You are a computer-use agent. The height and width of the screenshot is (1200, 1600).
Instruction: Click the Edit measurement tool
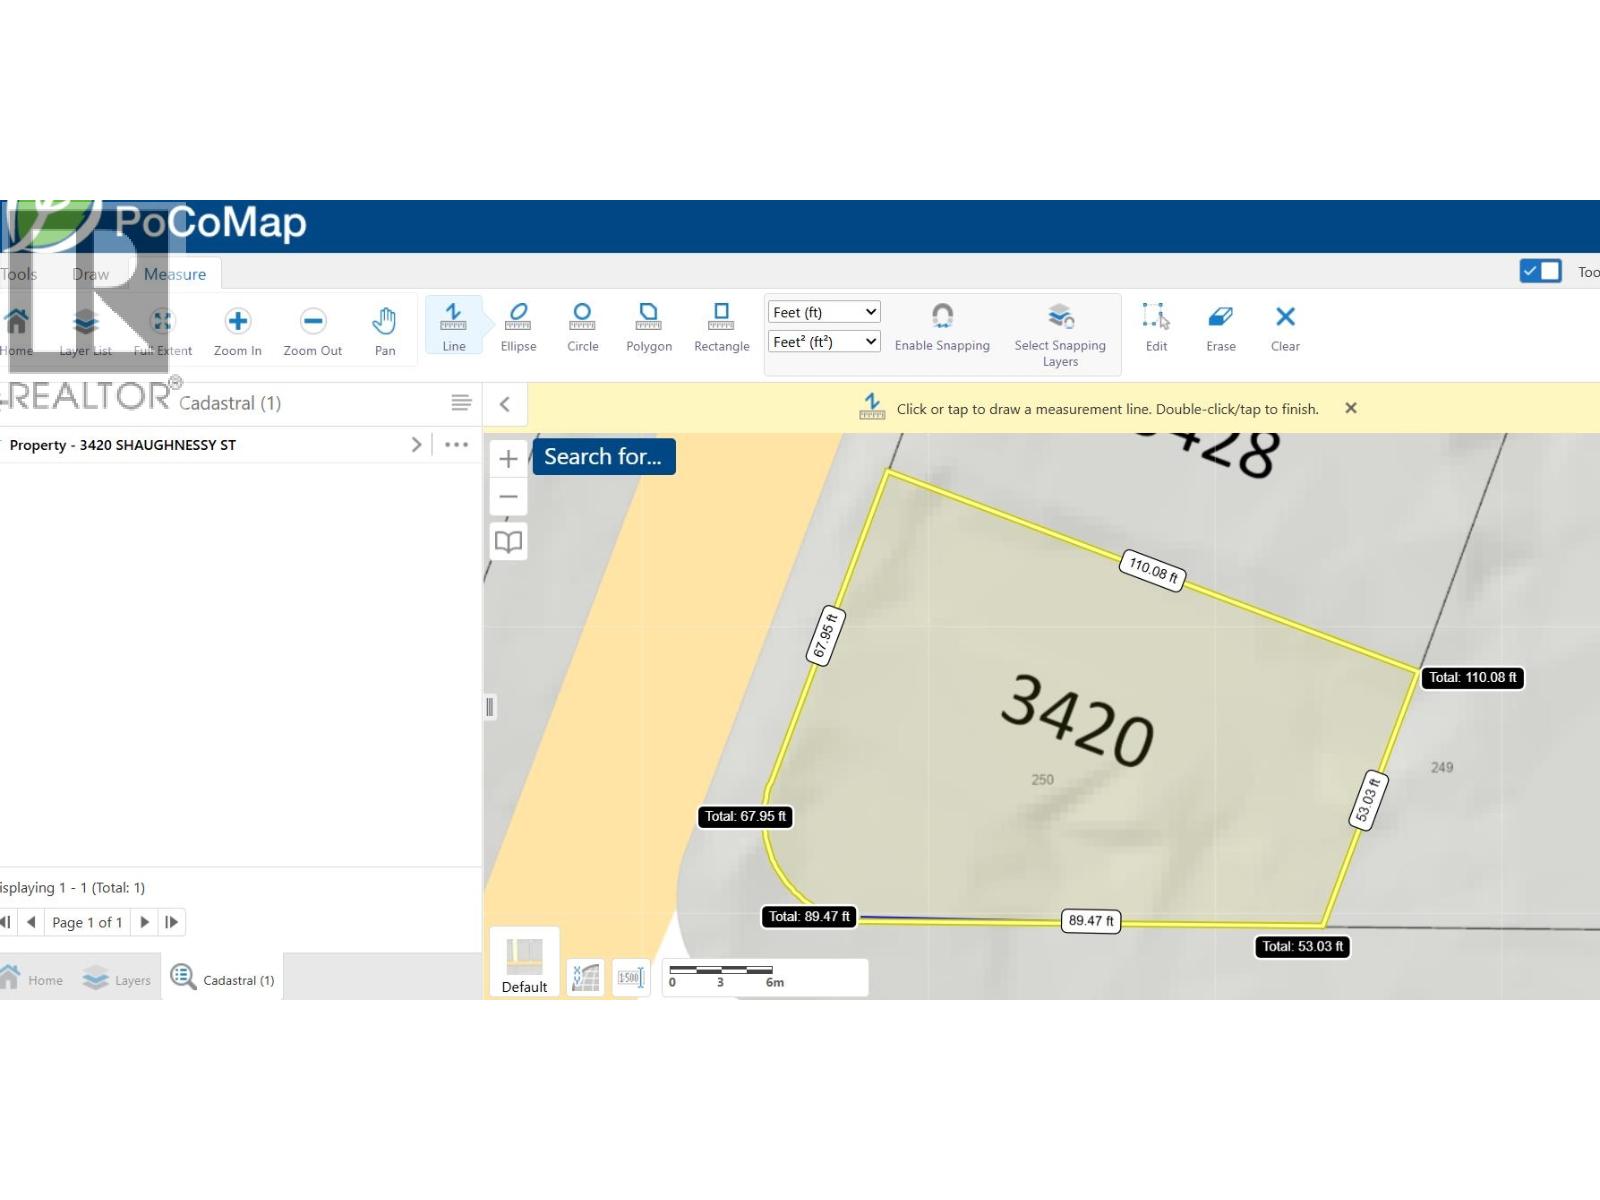(1156, 326)
